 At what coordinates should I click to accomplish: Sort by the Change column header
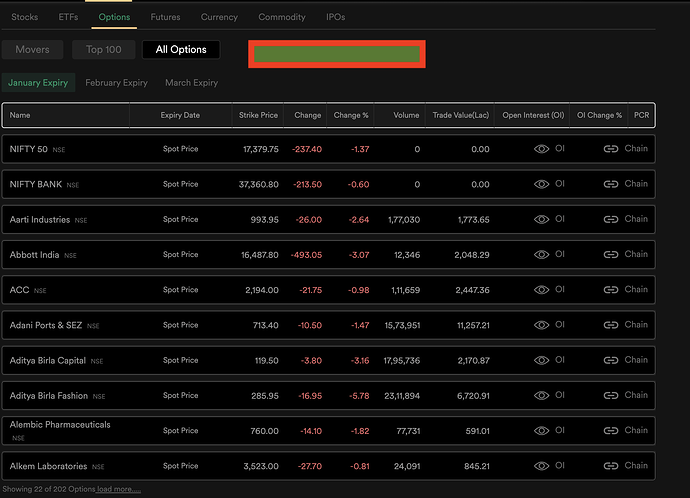pos(308,115)
